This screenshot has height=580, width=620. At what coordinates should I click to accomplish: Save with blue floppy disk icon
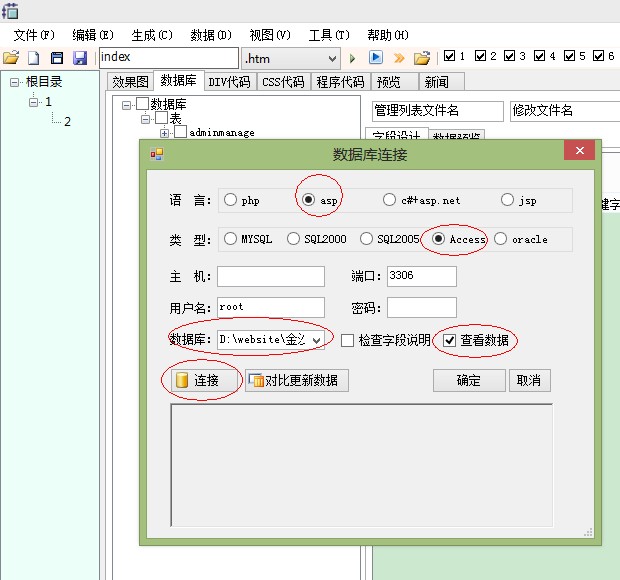coord(80,58)
